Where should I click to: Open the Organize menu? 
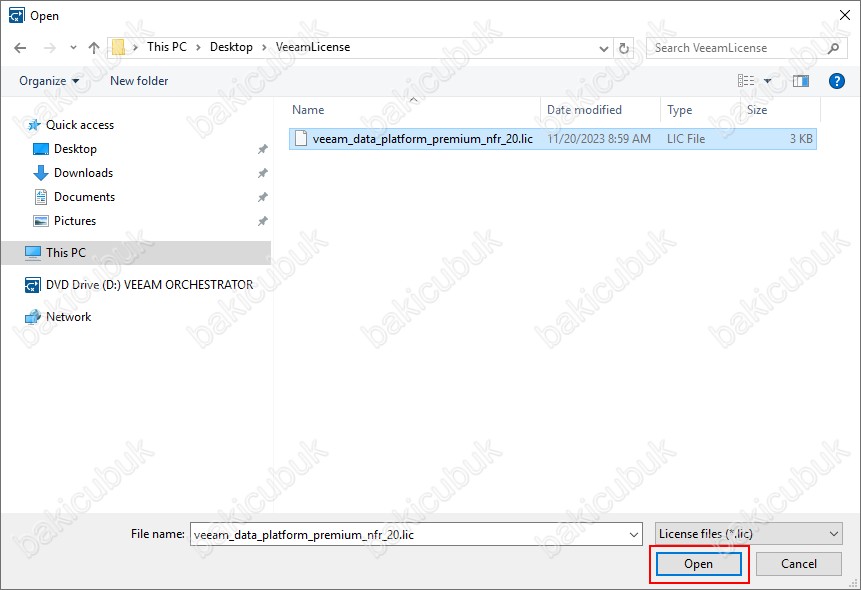pos(49,81)
